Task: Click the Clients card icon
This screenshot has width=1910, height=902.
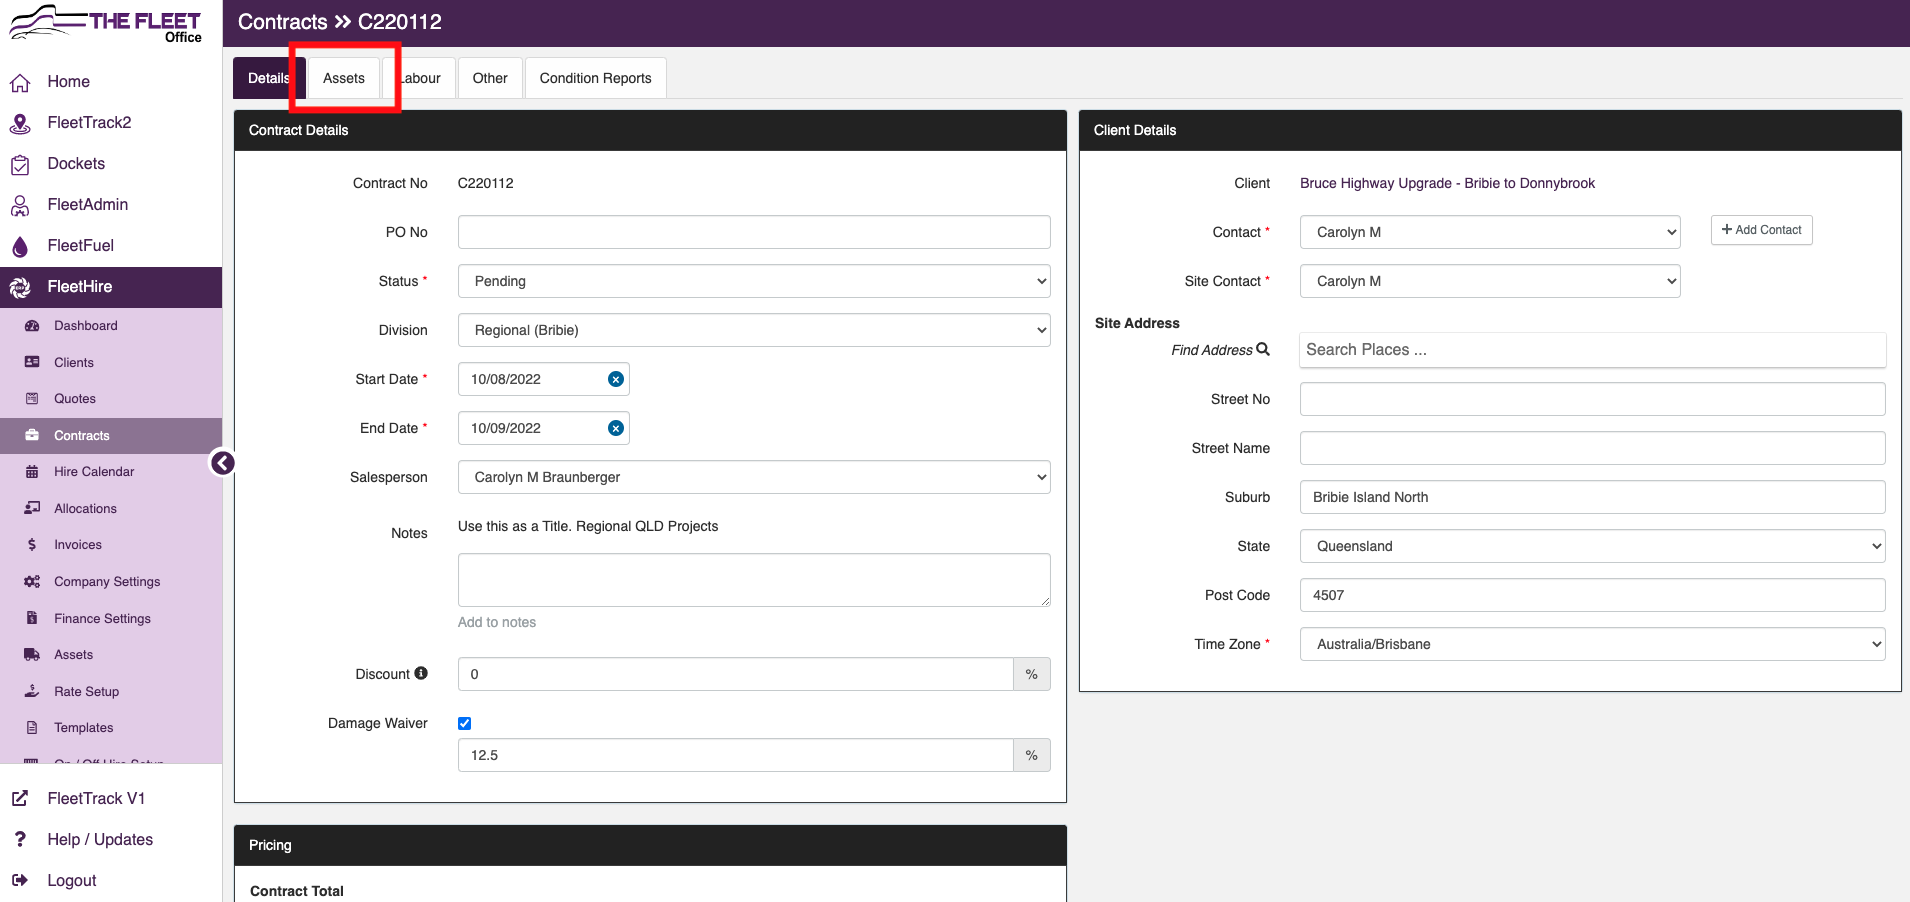Action: pos(32,362)
